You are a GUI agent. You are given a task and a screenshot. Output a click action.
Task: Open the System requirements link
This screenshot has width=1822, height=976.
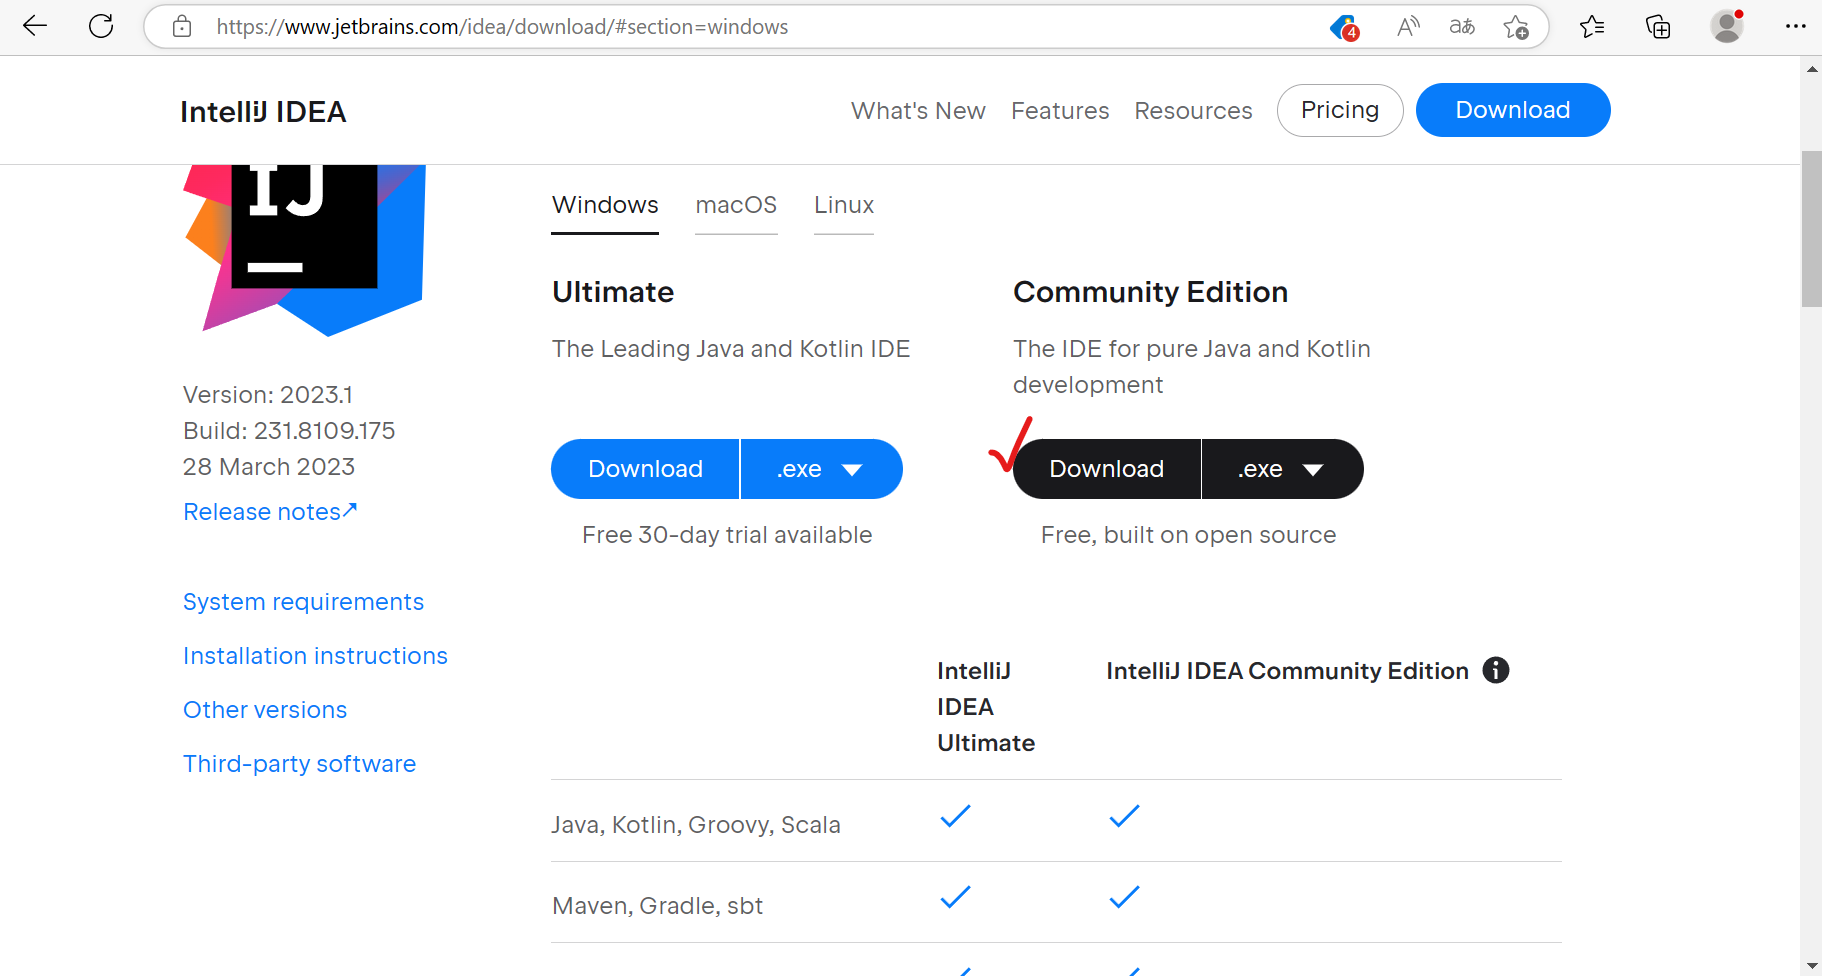(303, 602)
